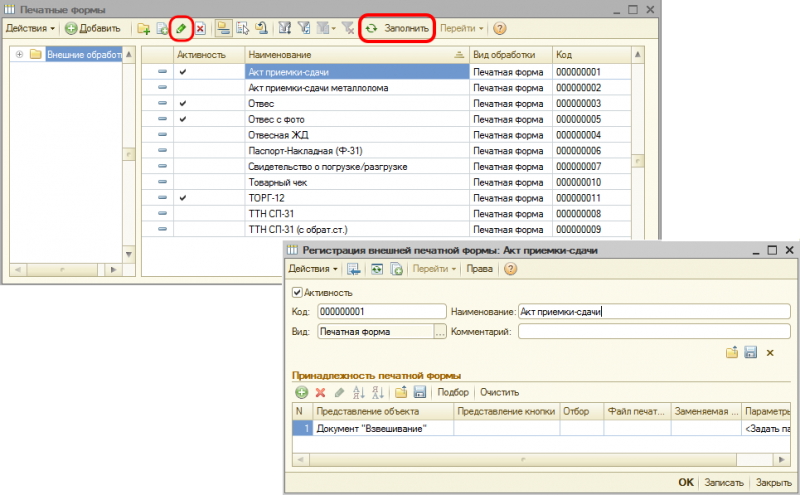Open help in the registration dialog toolbar

(510, 269)
